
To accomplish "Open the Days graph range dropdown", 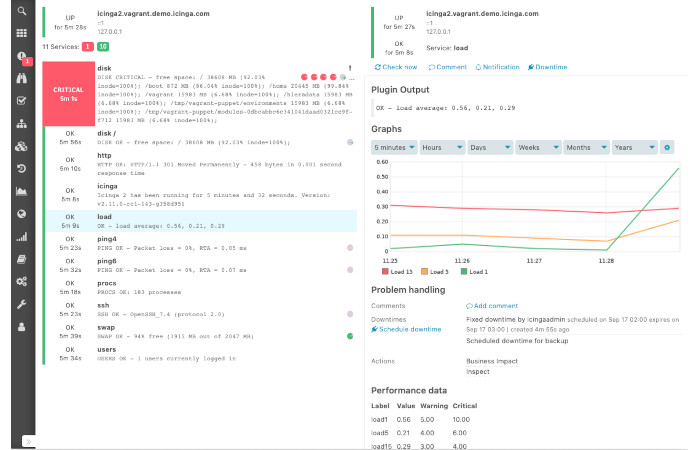I will coord(490,147).
